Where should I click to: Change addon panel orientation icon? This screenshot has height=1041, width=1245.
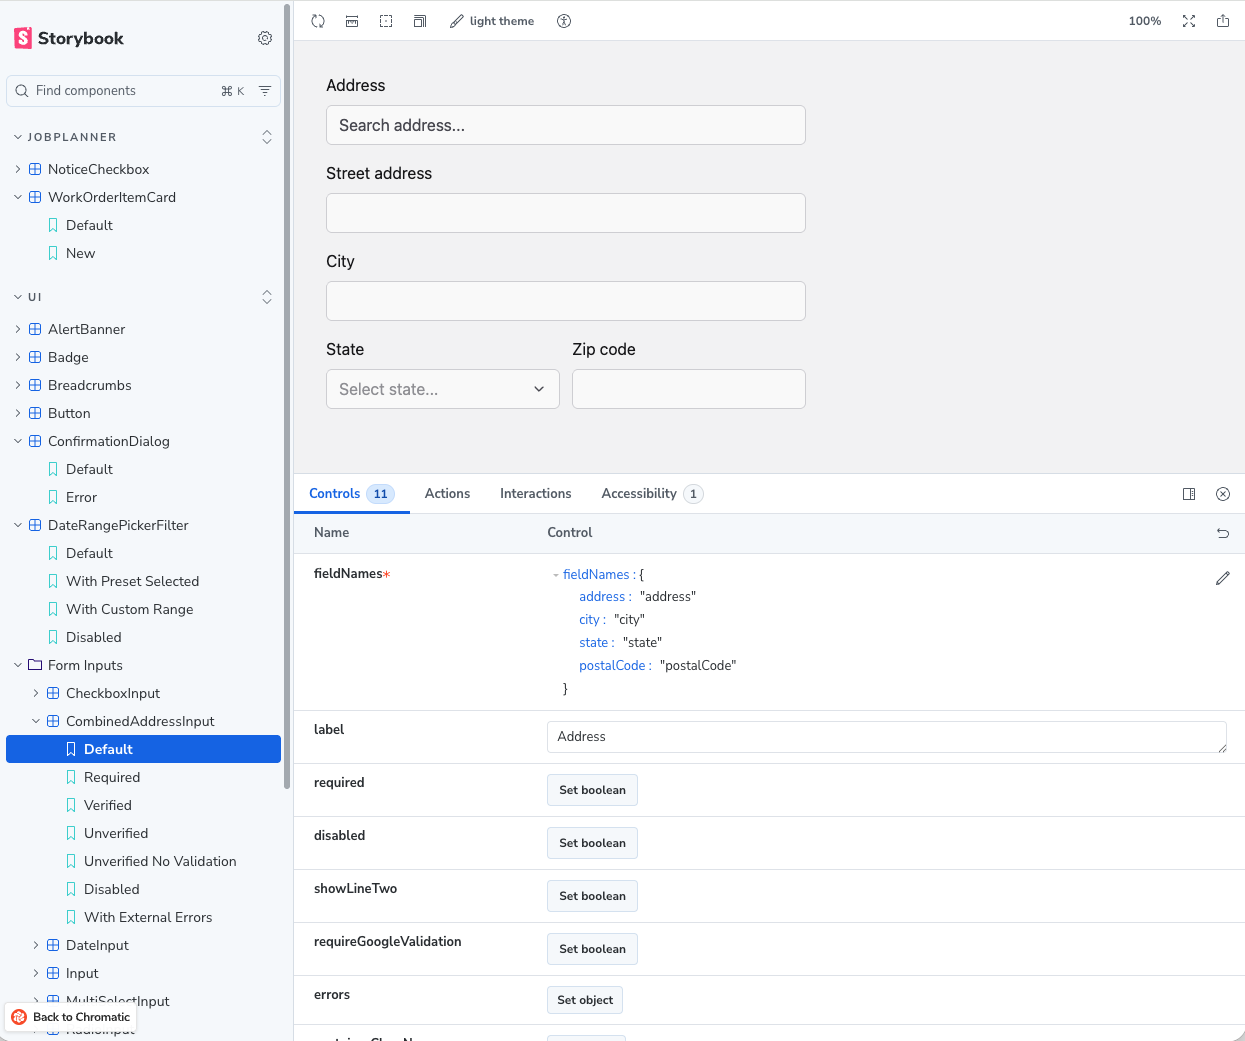click(x=1189, y=494)
